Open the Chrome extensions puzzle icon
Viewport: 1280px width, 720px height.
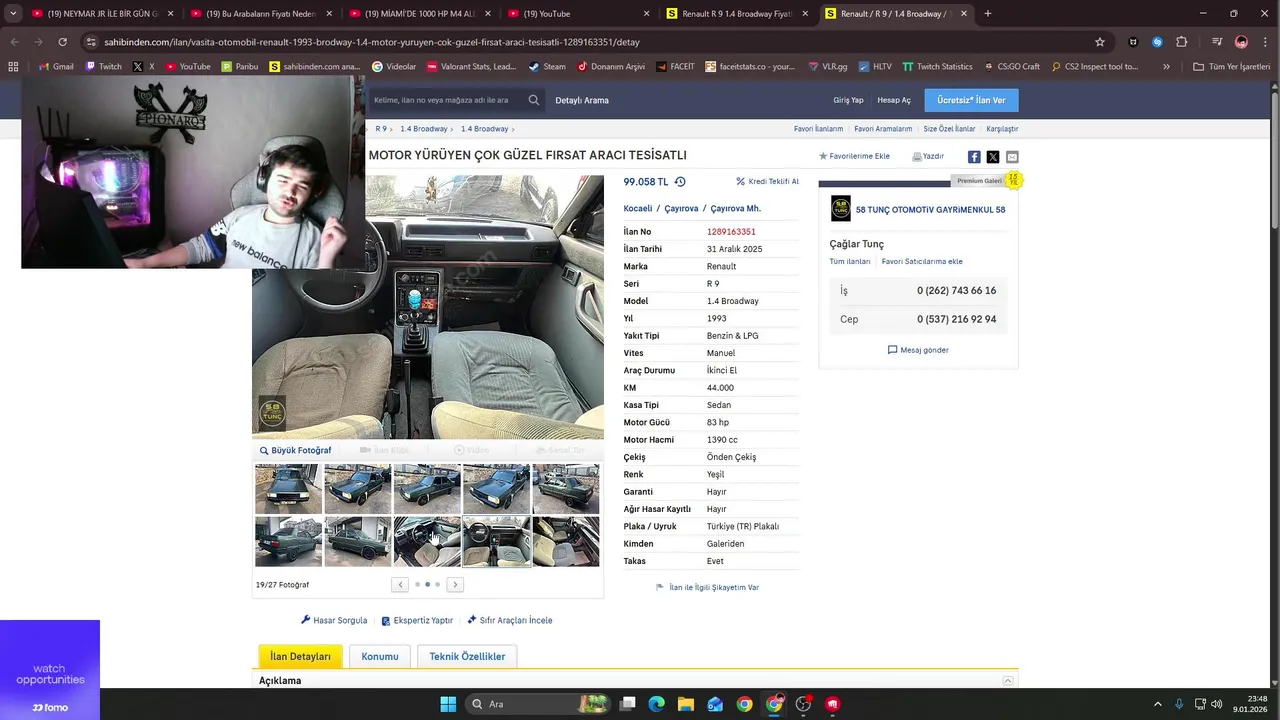1182,42
